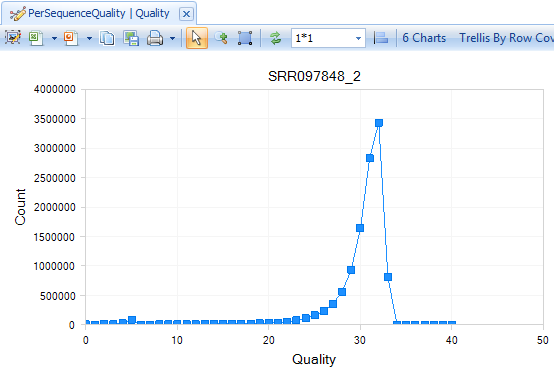This screenshot has height=371, width=554.
Task: Click the export to PowerPoint icon
Action: click(71, 38)
